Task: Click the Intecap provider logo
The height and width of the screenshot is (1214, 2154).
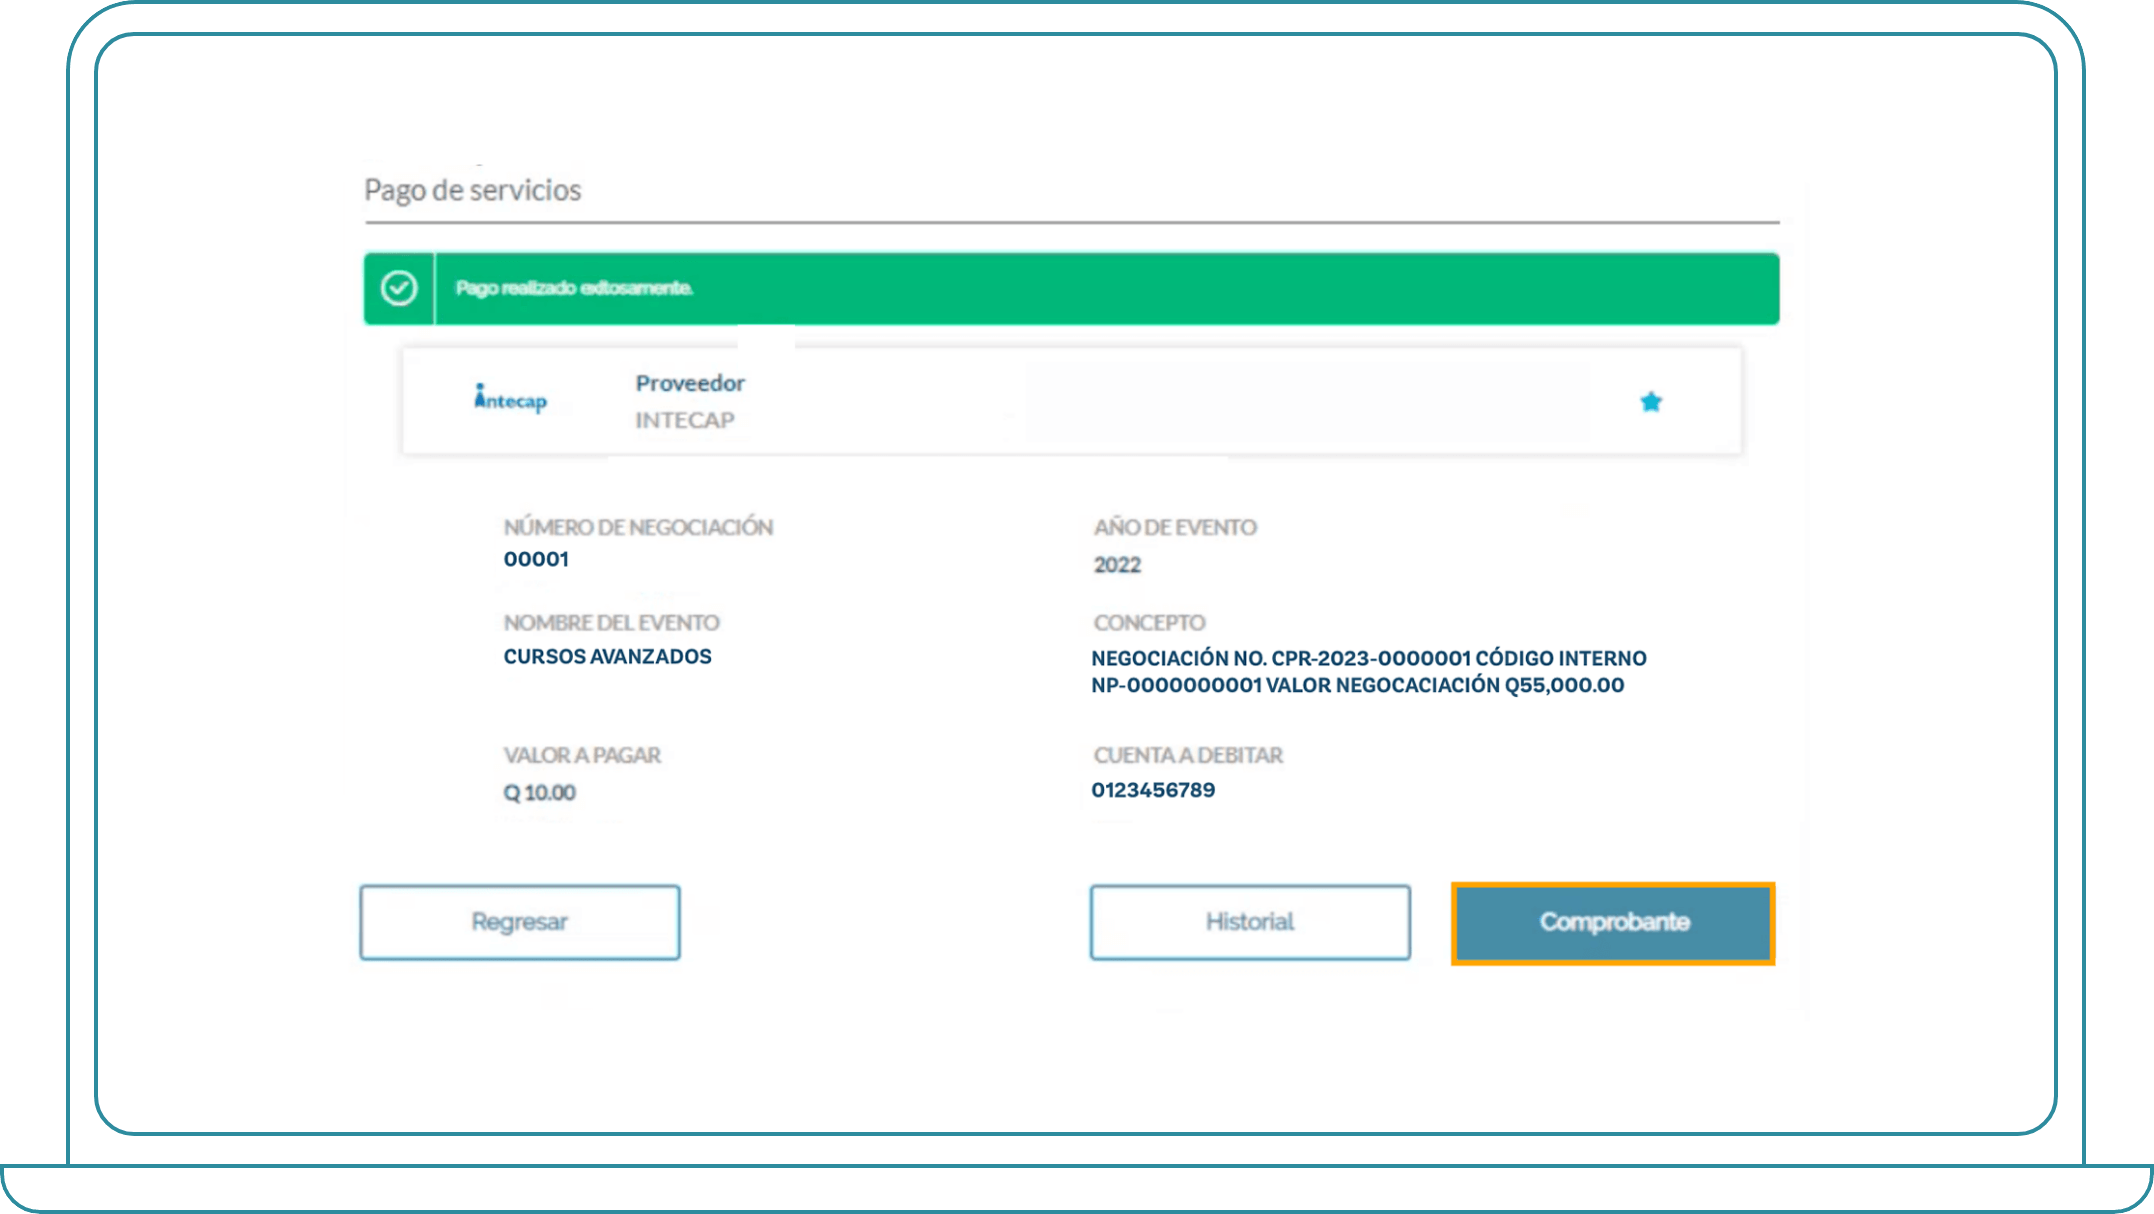Action: pos(510,399)
